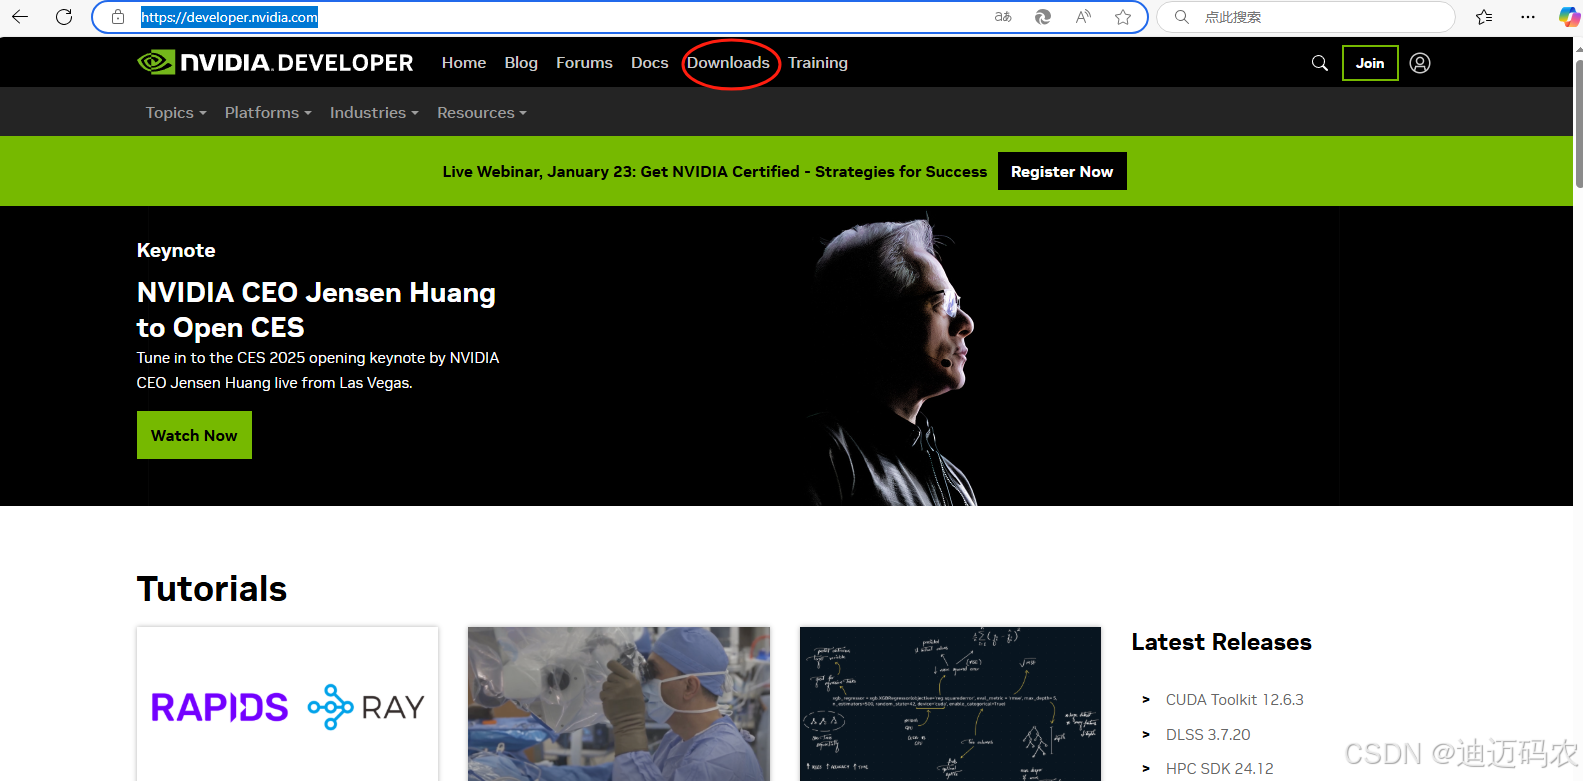The image size is (1583, 781).
Task: Open the Downloads nav item
Action: (728, 63)
